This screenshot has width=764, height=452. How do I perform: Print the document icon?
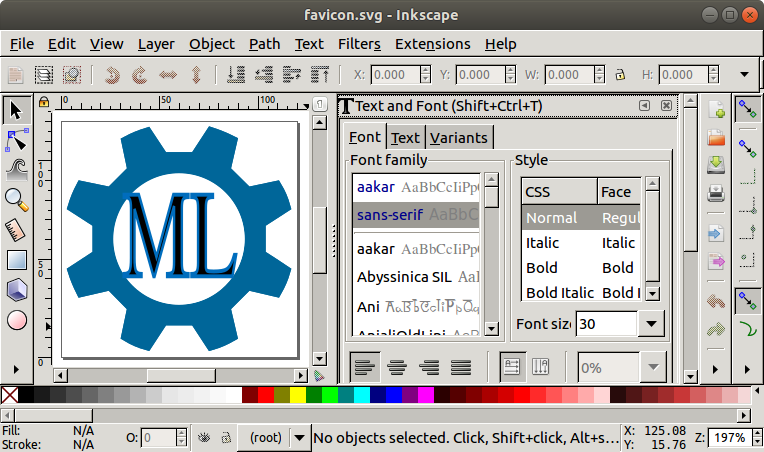pyautogui.click(x=716, y=193)
